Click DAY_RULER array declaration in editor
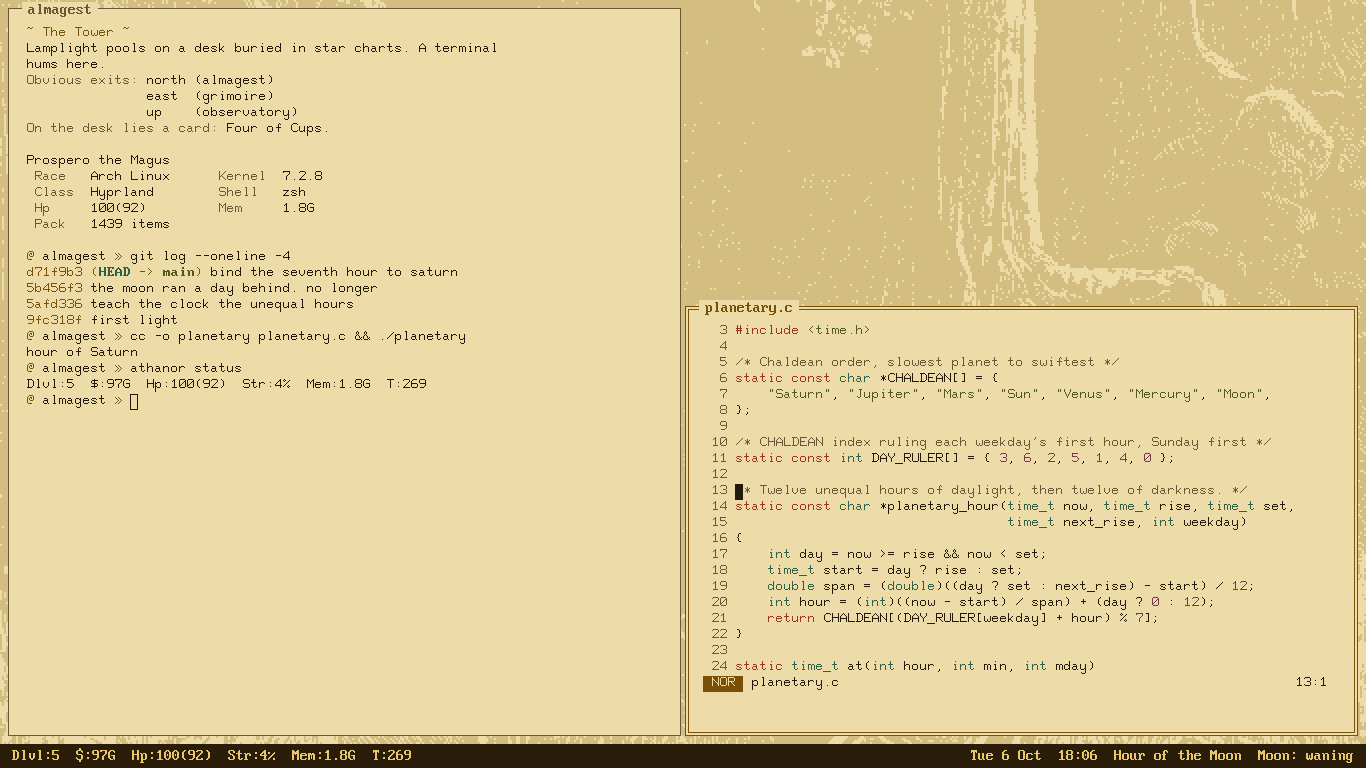This screenshot has height=768, width=1366. 955,458
